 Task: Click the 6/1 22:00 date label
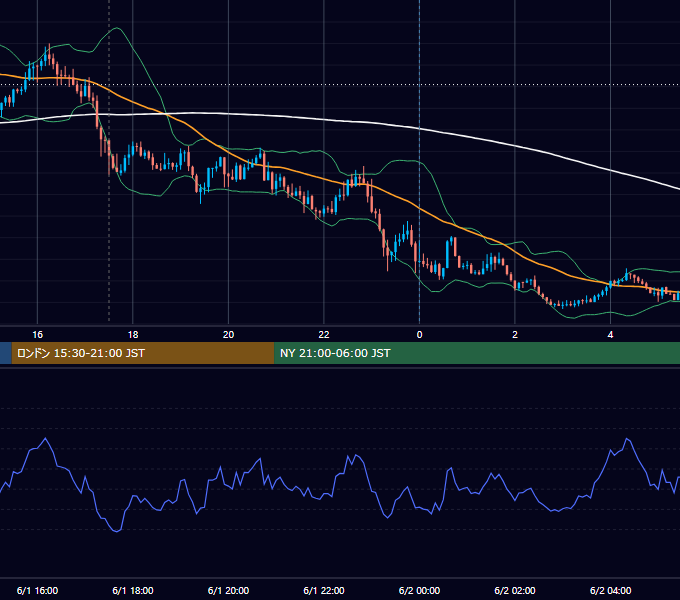[x=324, y=590]
